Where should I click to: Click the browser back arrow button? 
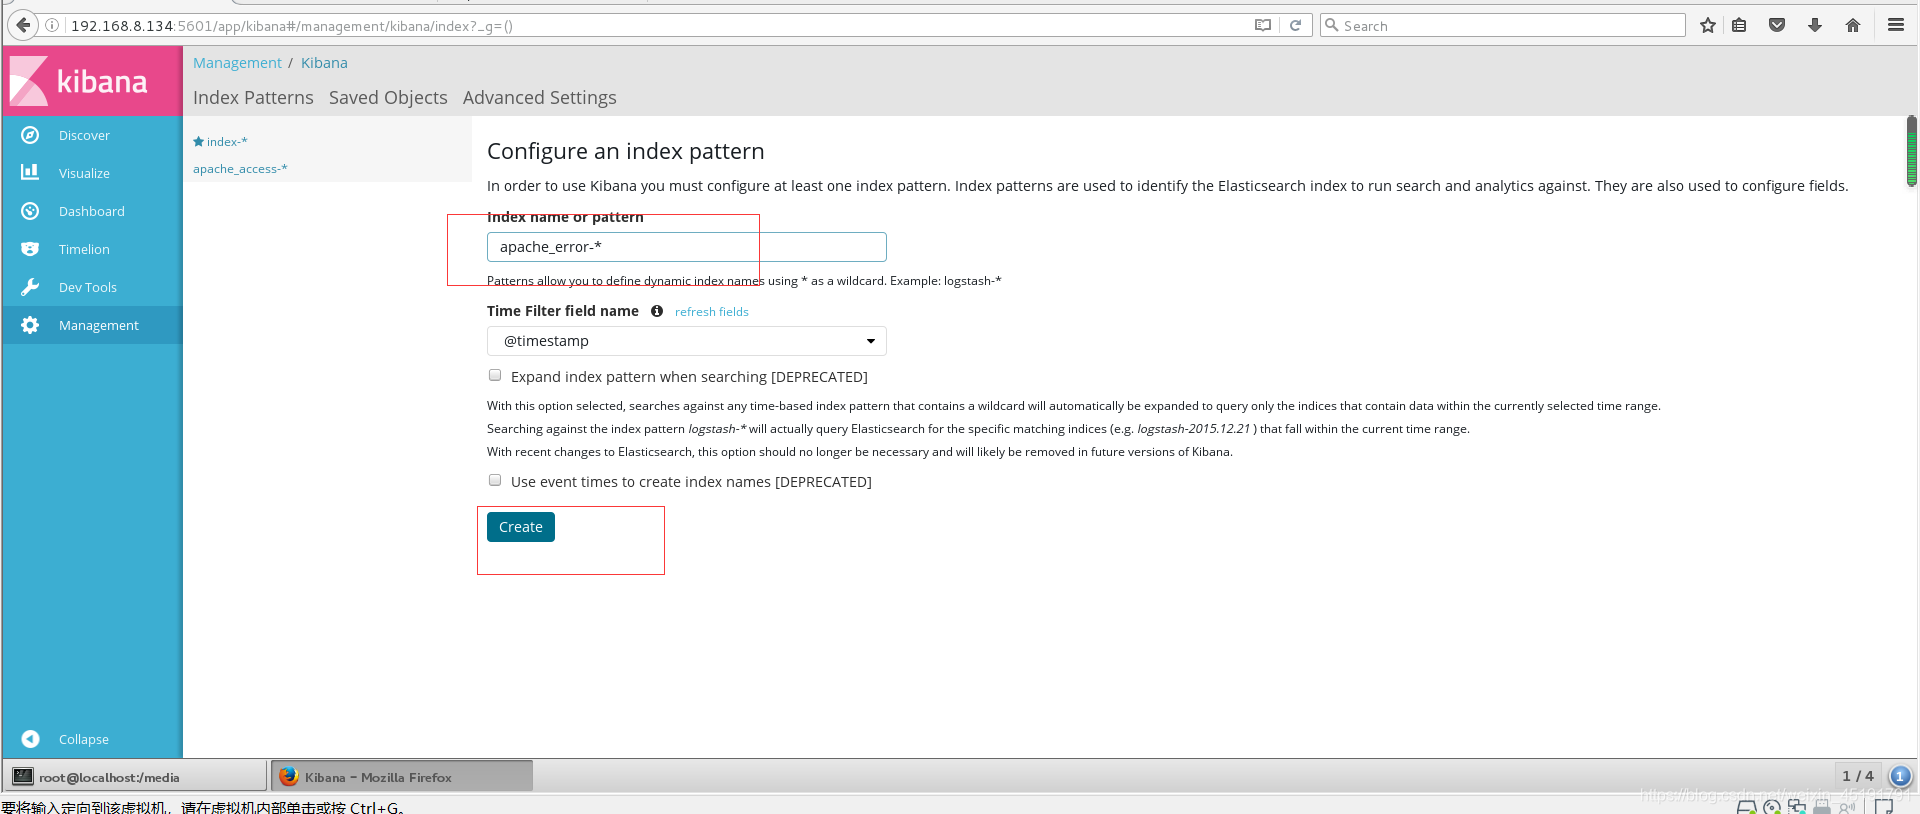point(23,25)
